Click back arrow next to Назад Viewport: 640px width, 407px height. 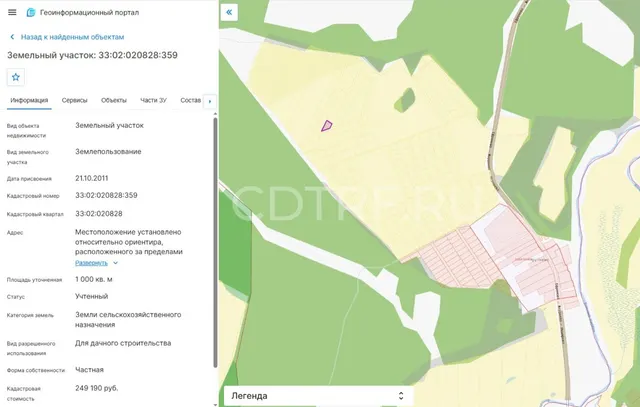[12, 37]
